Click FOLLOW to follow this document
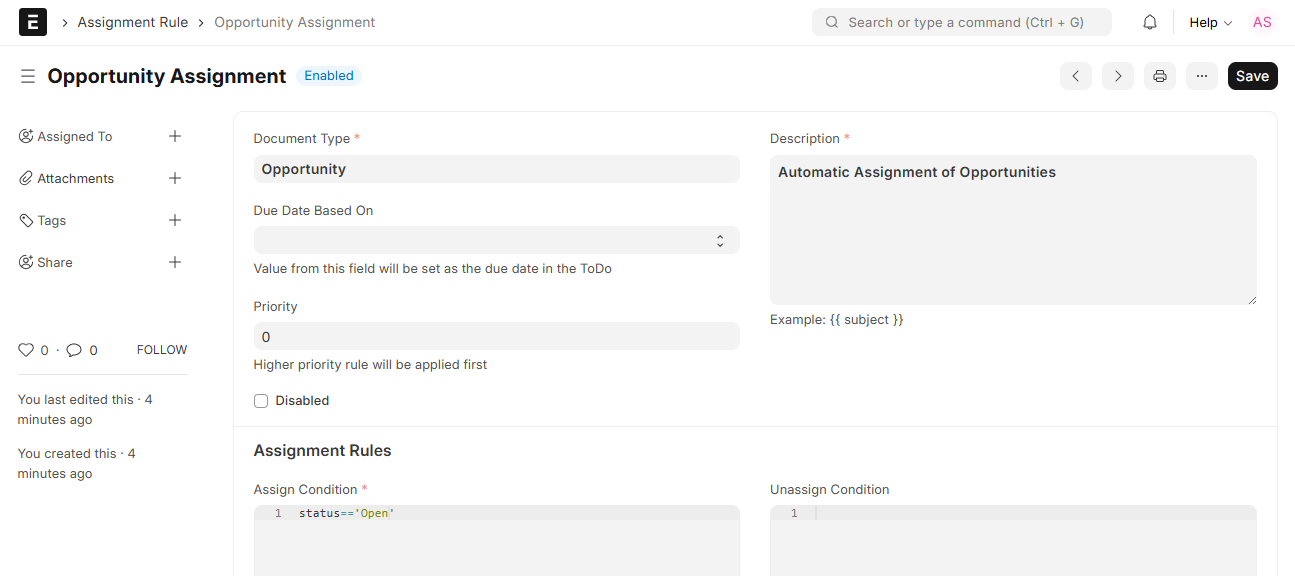 [162, 350]
